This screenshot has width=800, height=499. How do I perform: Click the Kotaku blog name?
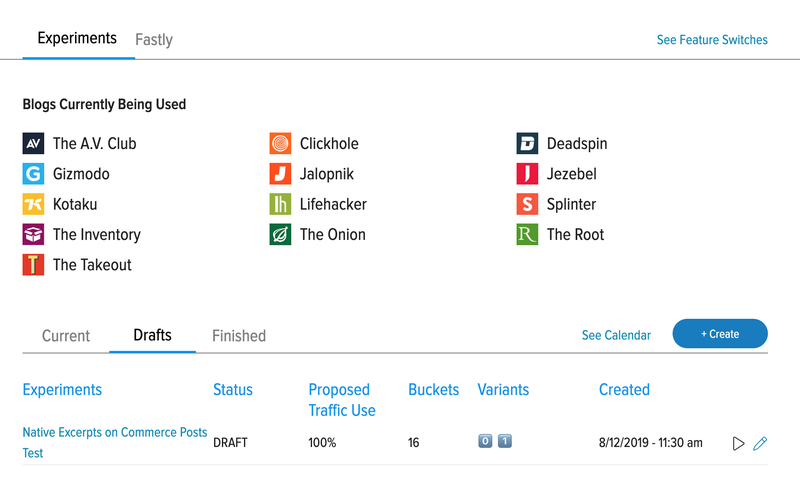(75, 204)
